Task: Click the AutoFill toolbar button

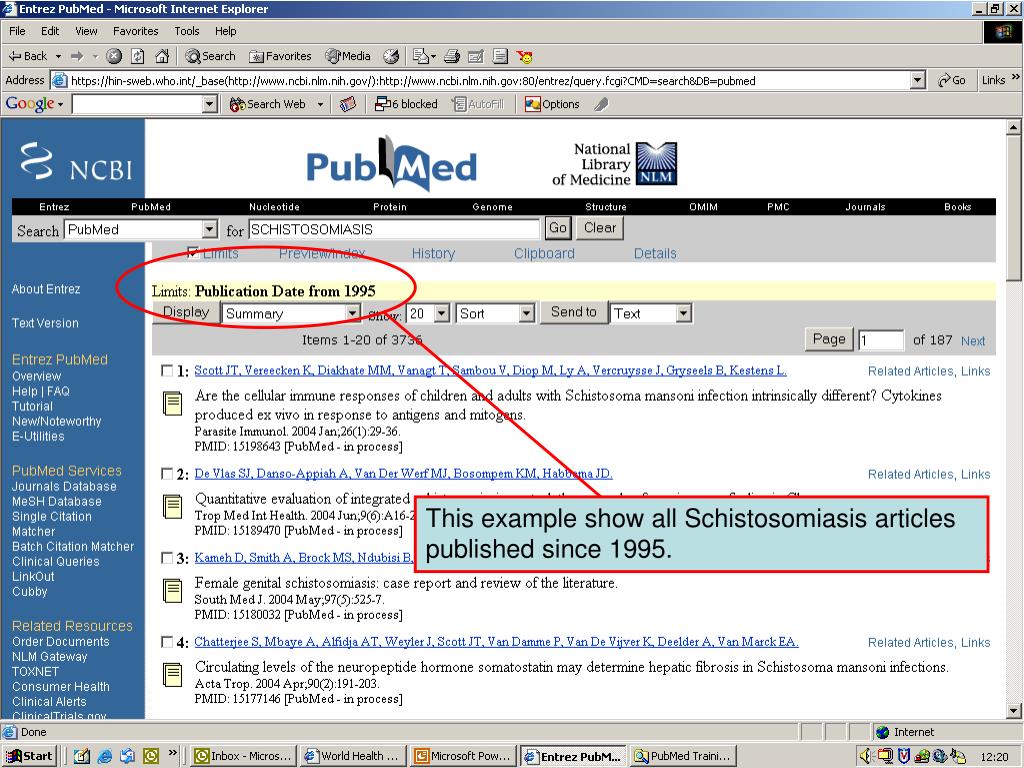Action: [478, 104]
